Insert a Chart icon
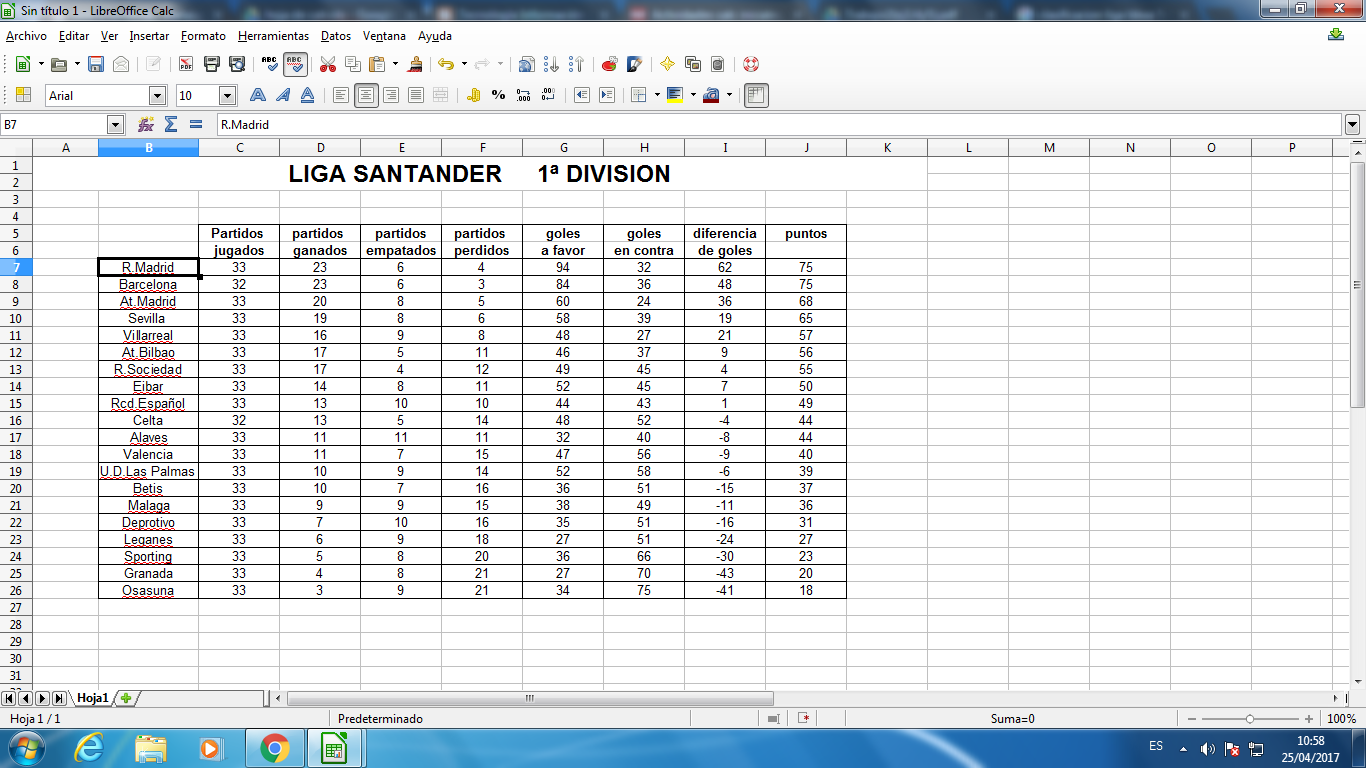 point(609,64)
